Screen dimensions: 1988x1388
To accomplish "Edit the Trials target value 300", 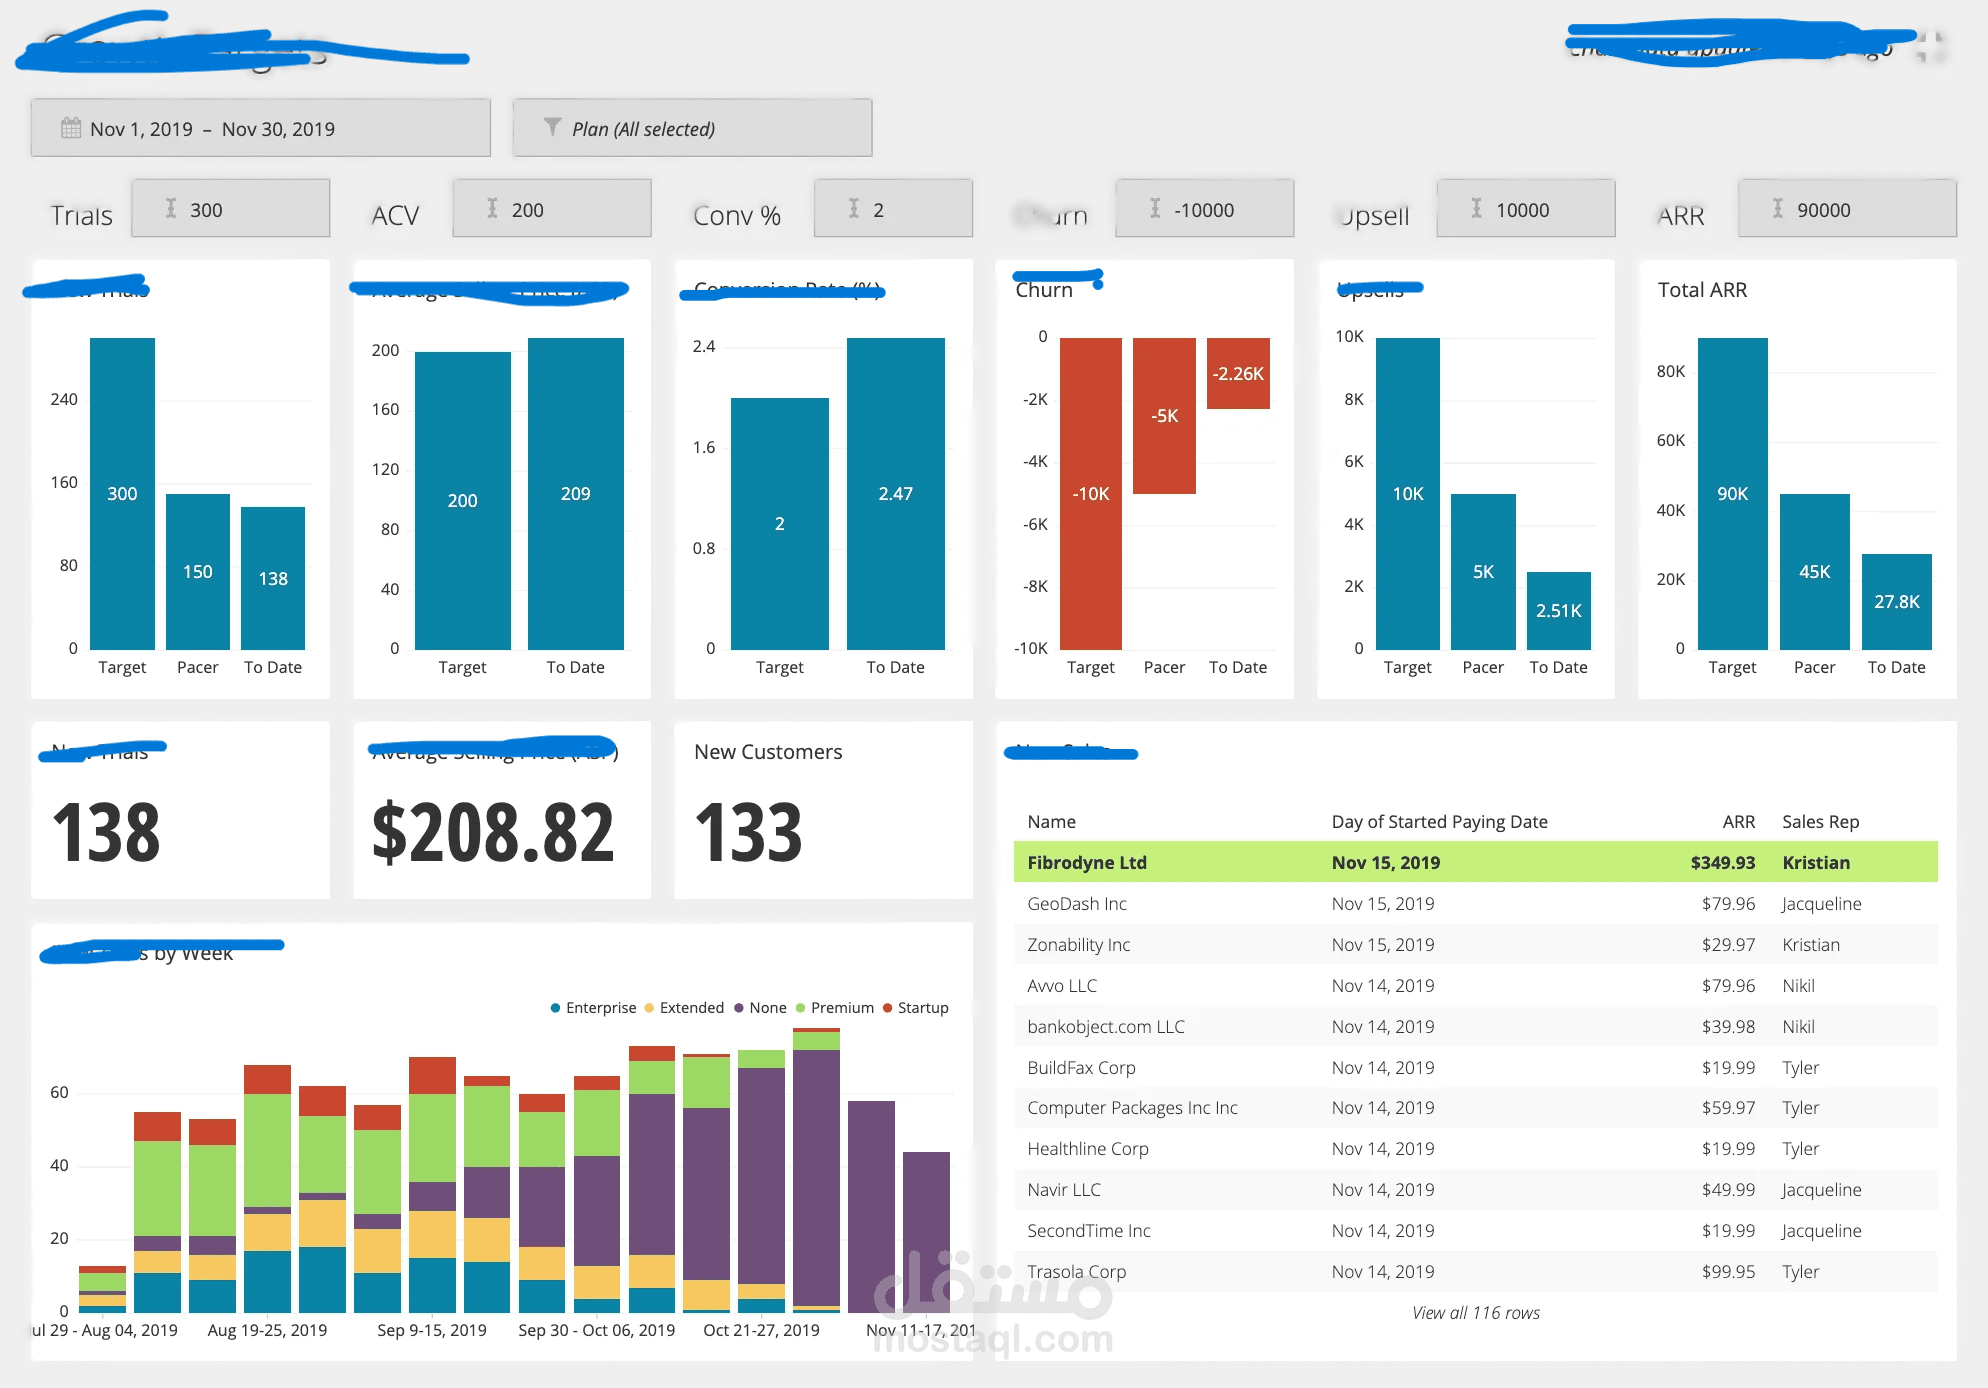I will tap(231, 209).
